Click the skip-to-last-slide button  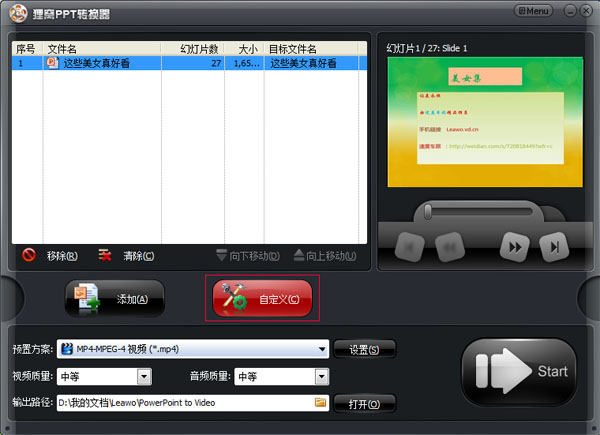point(554,248)
